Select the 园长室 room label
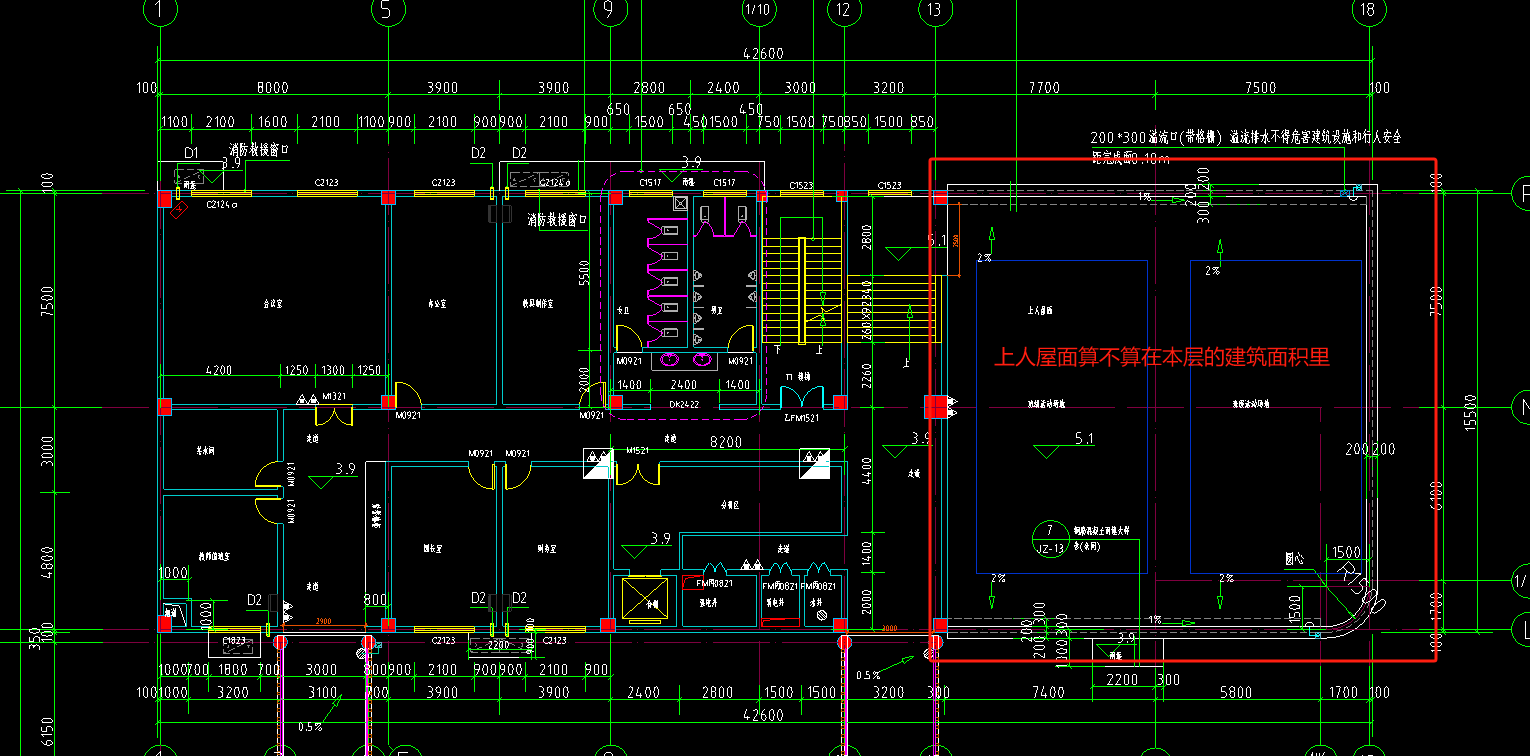This screenshot has width=1530, height=756. pyautogui.click(x=434, y=549)
